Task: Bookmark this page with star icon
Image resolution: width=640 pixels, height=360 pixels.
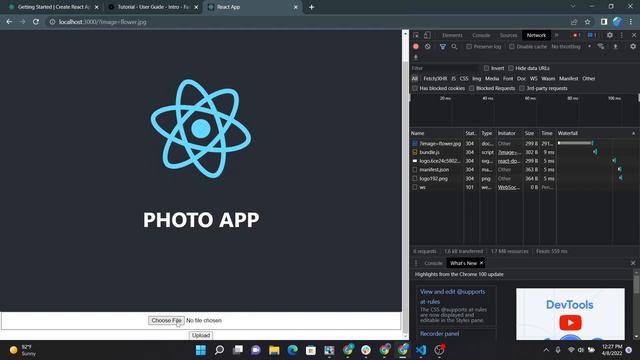Action: click(x=587, y=22)
